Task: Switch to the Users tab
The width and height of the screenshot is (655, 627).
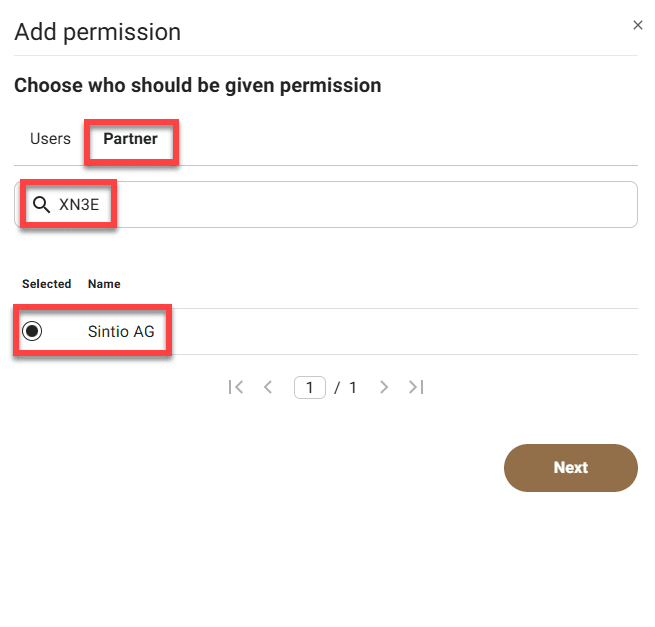Action: pyautogui.click(x=50, y=139)
